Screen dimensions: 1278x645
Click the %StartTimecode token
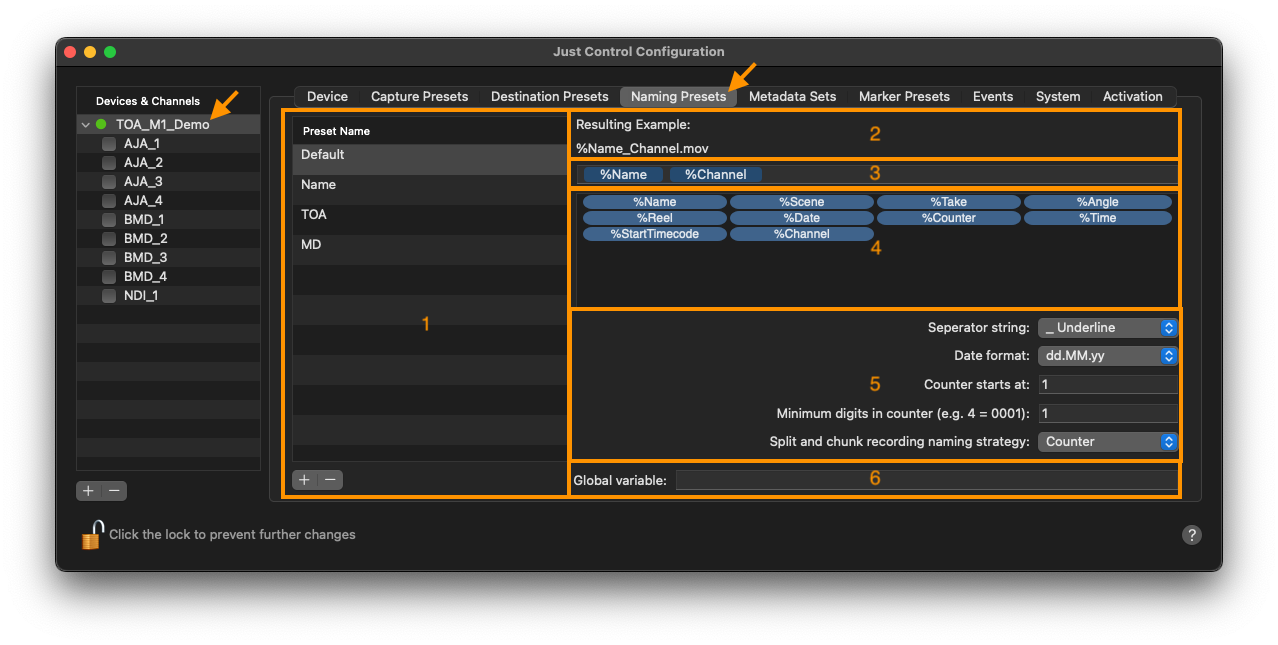coord(655,234)
